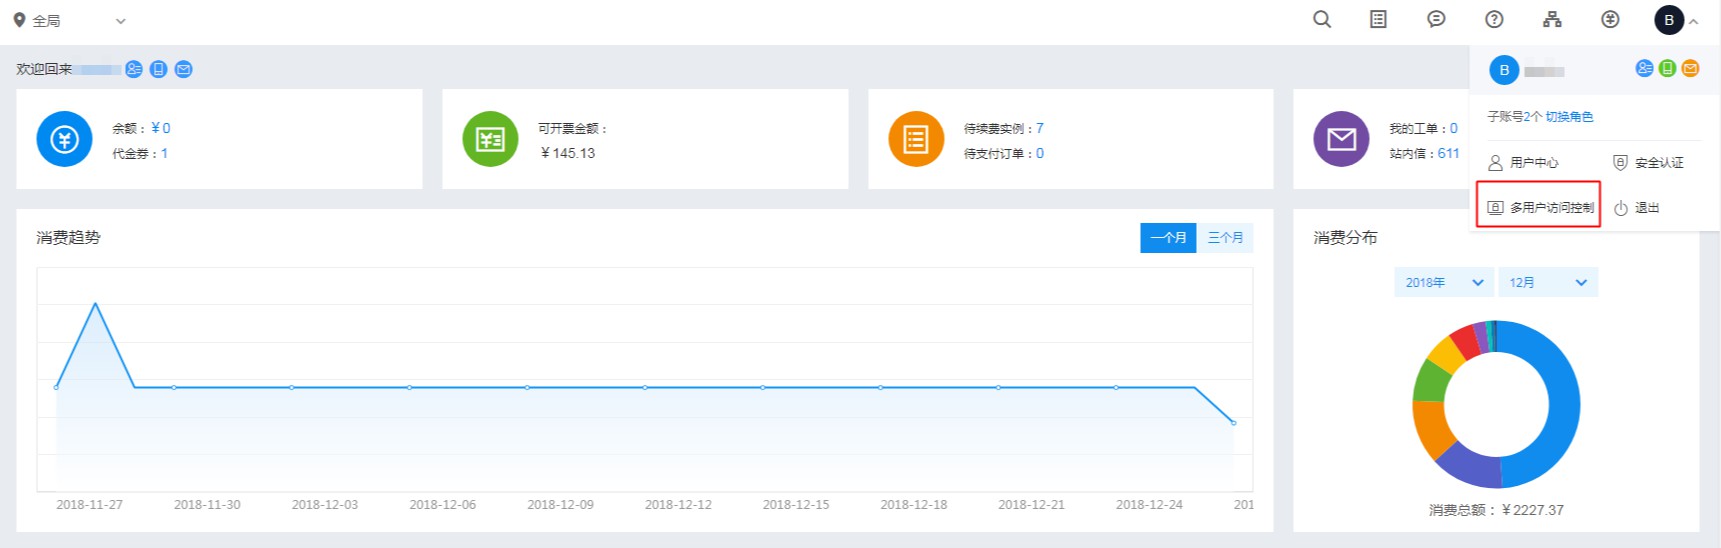The image size is (1721, 548).
Task: Click the orange pending renewal list icon
Action: 915,139
